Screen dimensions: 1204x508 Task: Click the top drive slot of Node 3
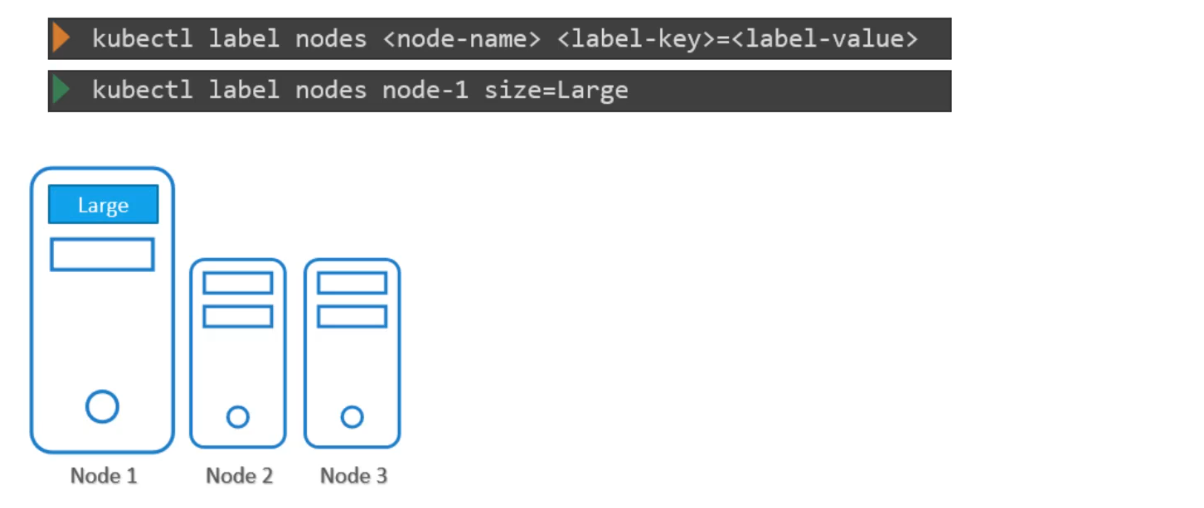coord(352,283)
